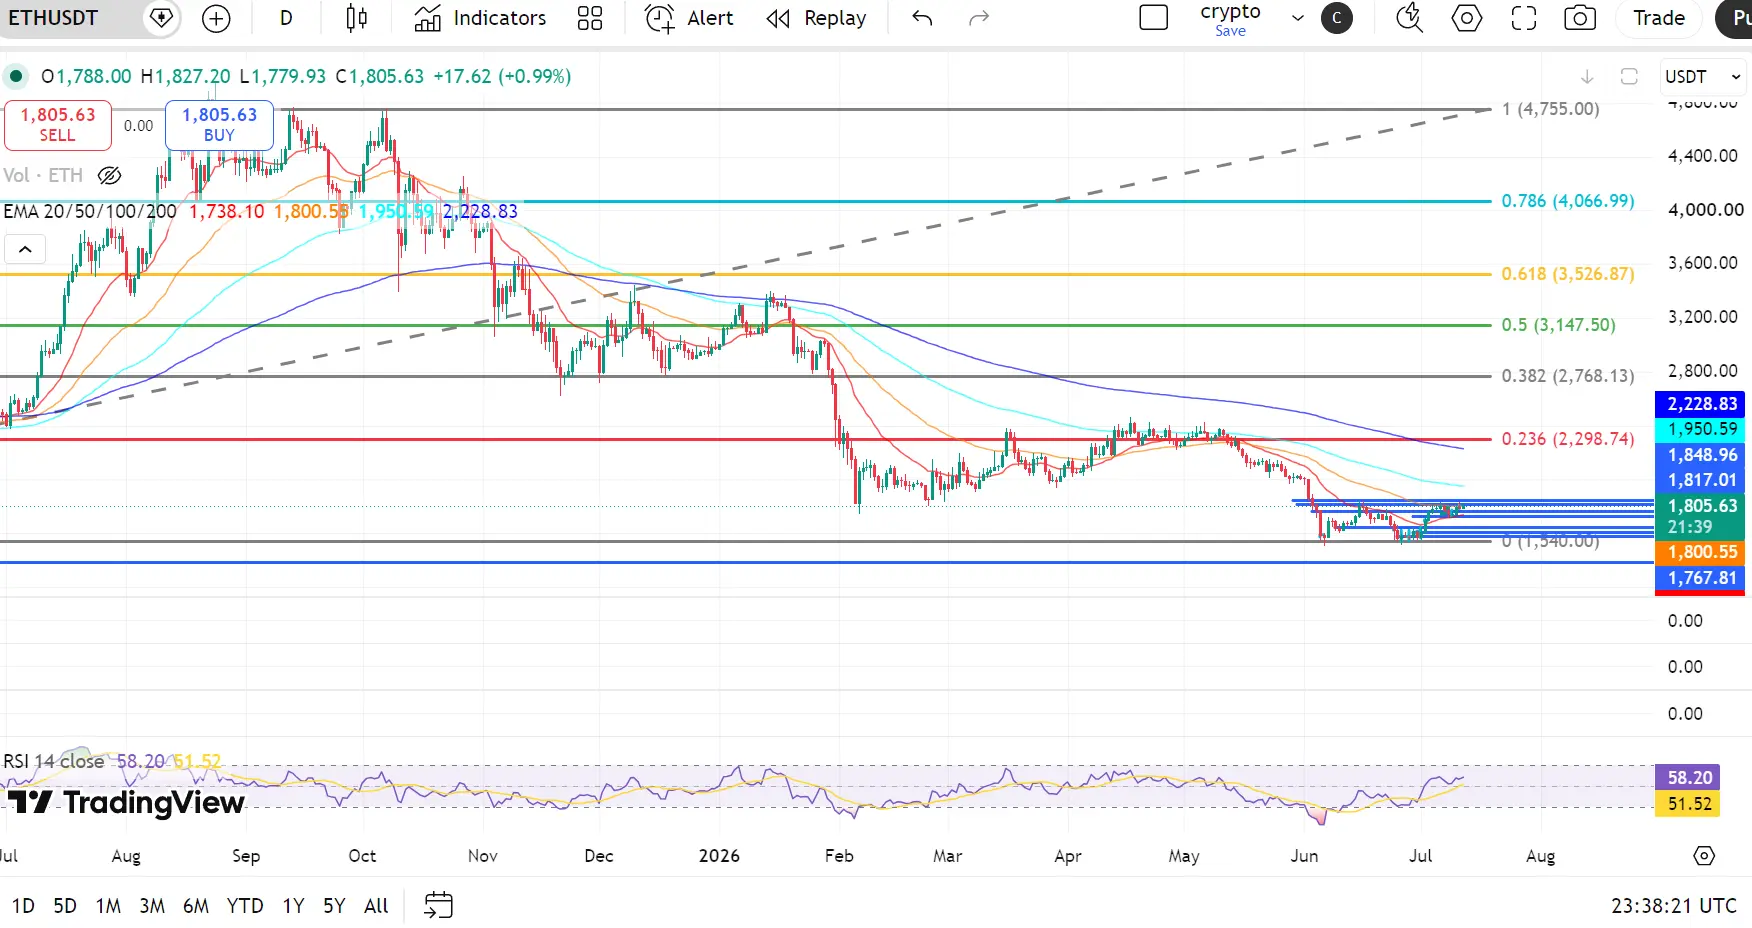Viewport: 1752px width, 928px height.
Task: Open the layout templates grid icon
Action: (590, 18)
